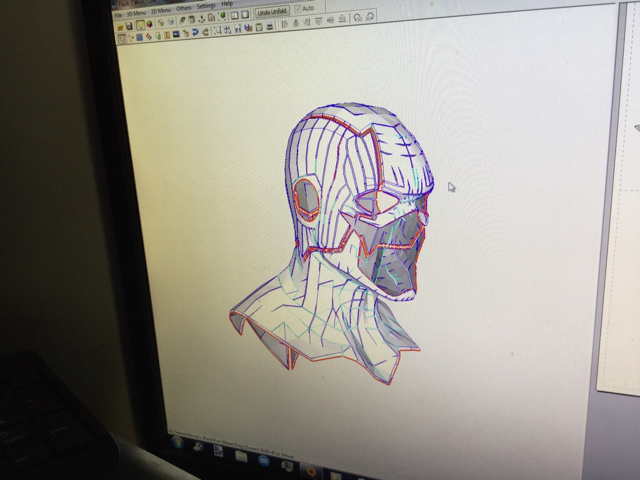The image size is (640, 480).
Task: Toggle the light bulb icon
Action: point(140,25)
